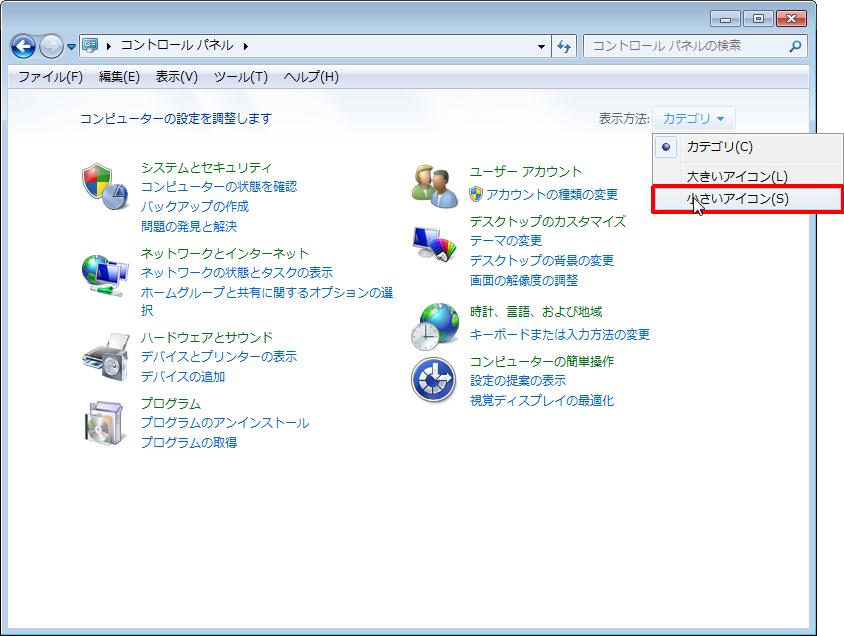Click the Hardware and Sound printer icon
The image size is (844, 636).
click(x=104, y=357)
